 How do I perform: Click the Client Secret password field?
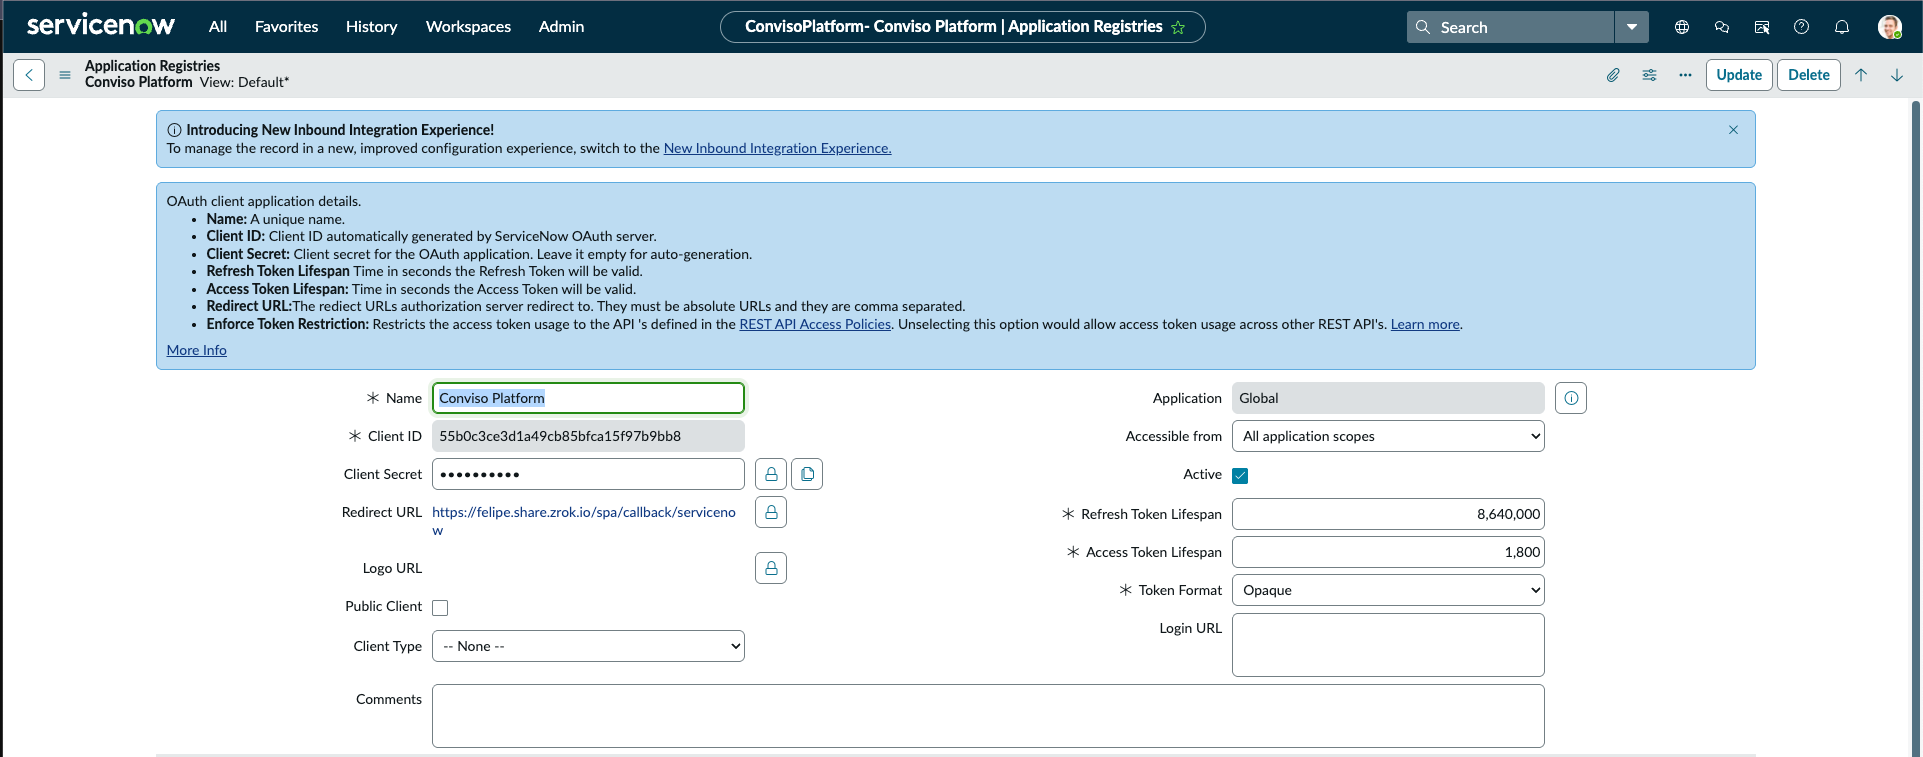(588, 474)
